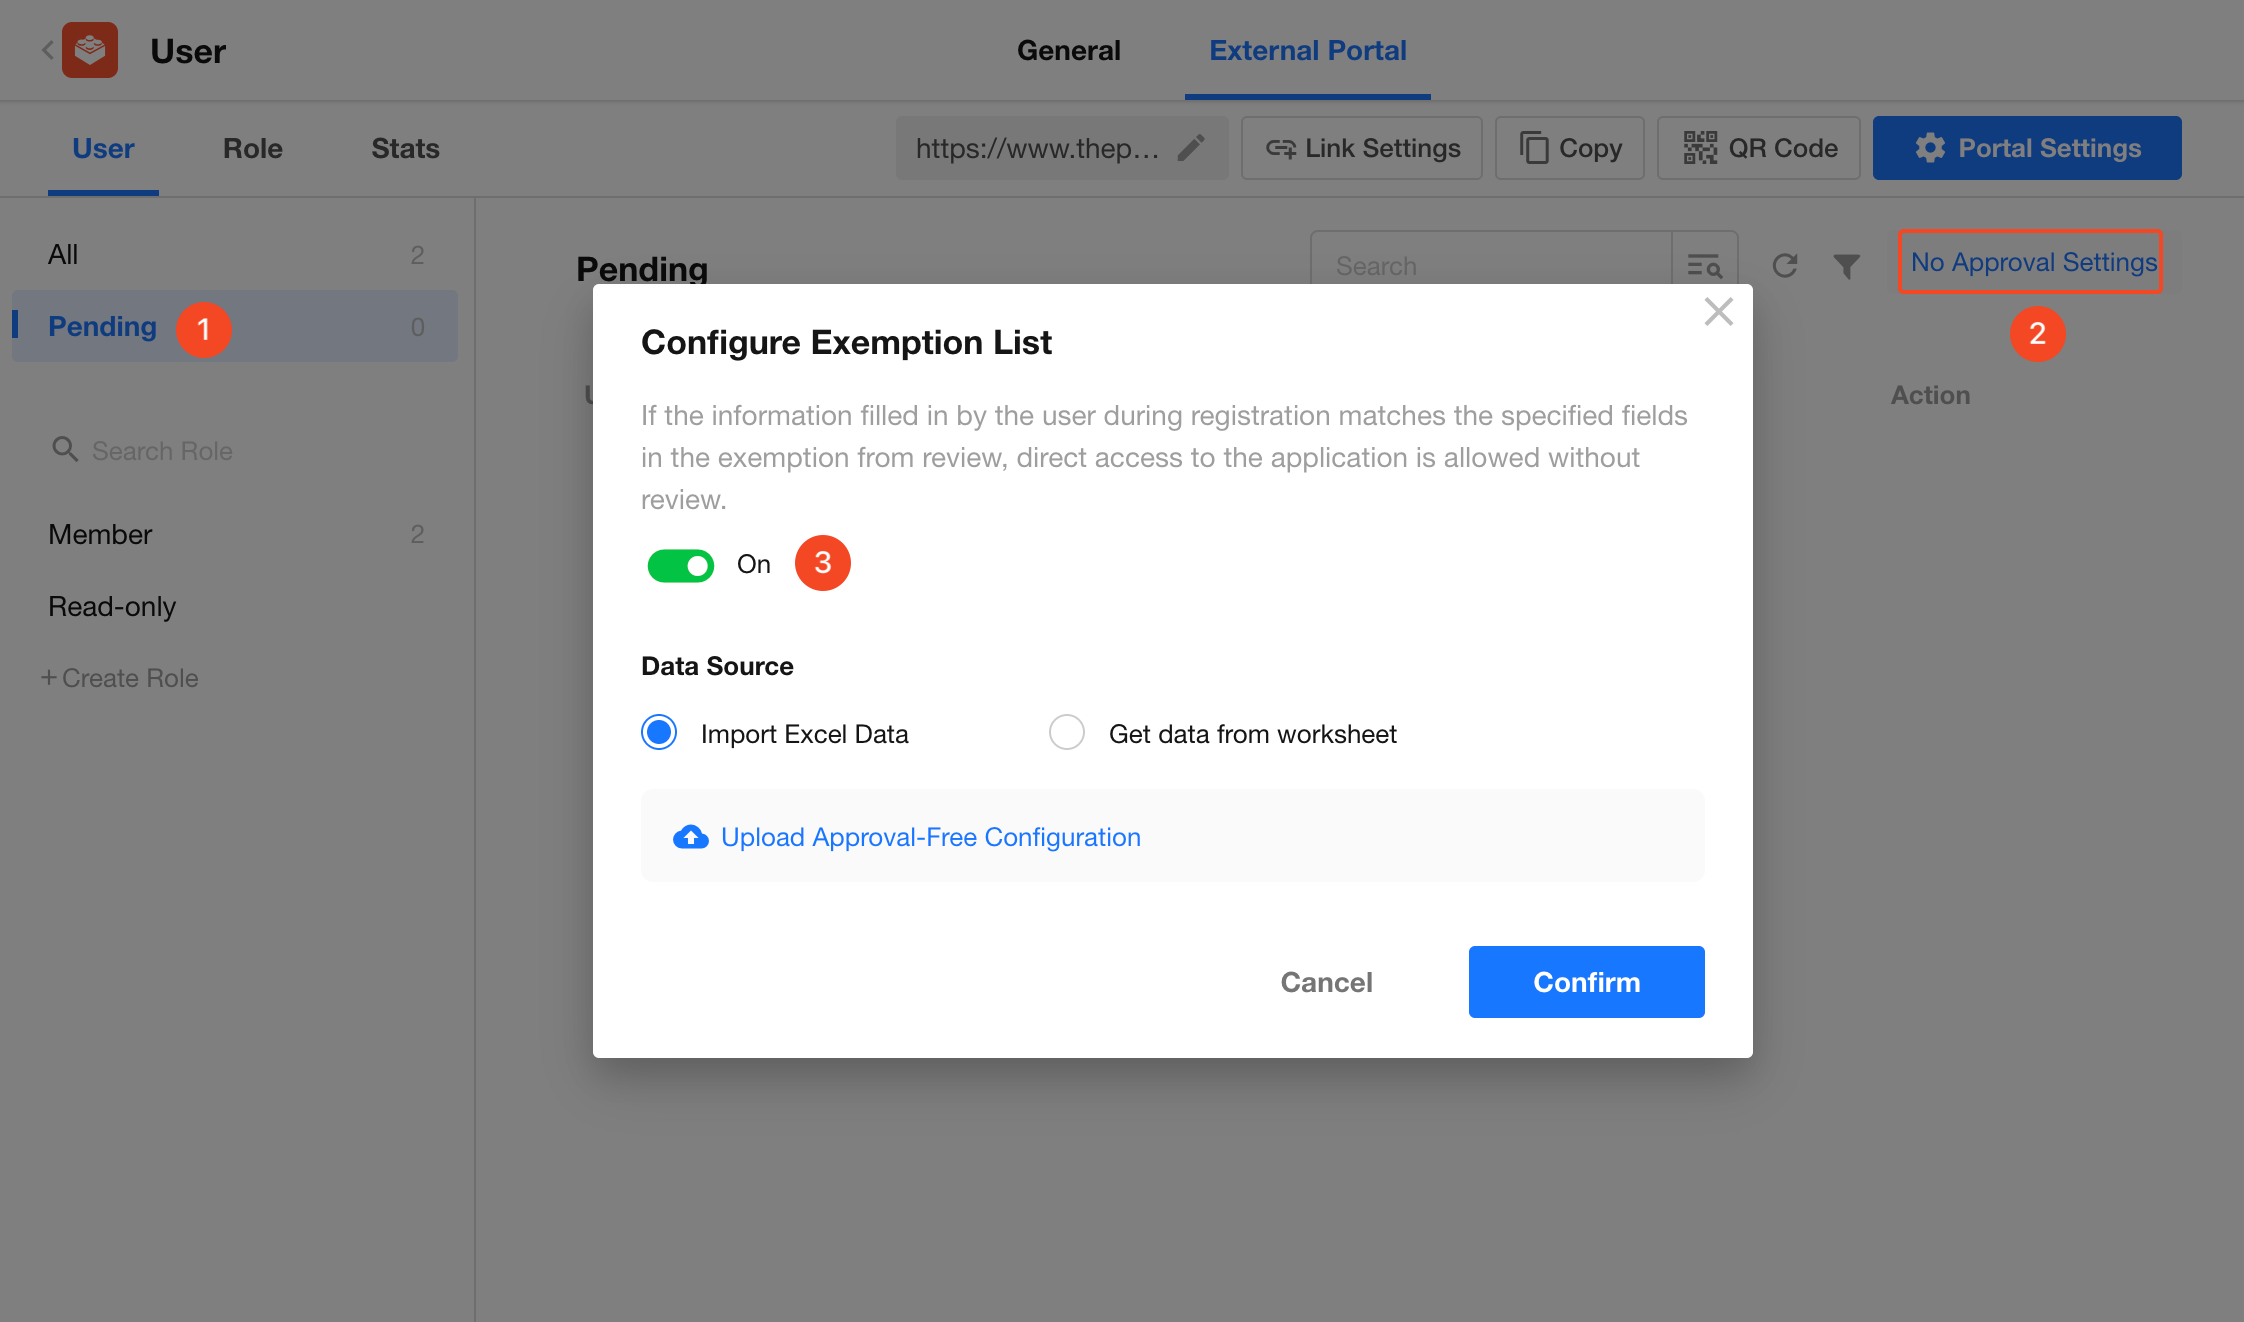Select Import Excel Data radio option

tap(659, 733)
